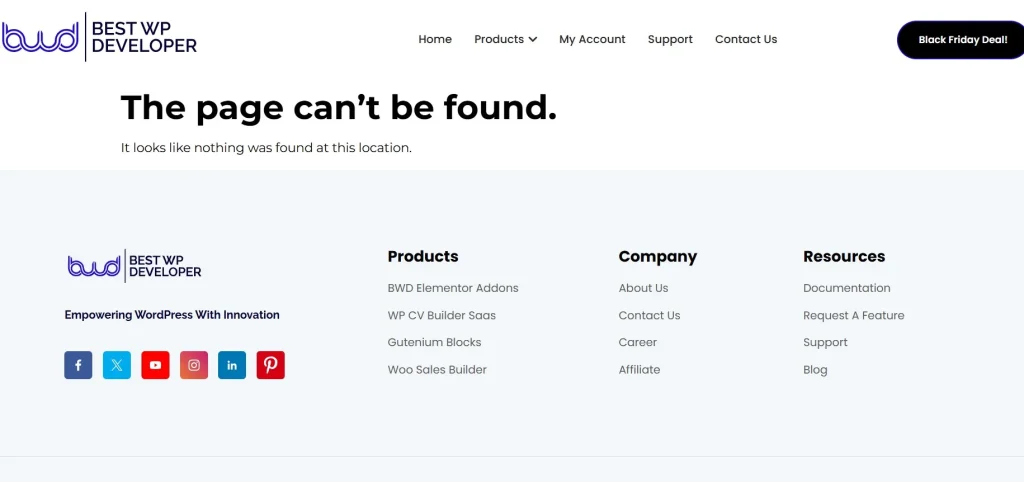Open the Gutenium Blocks footer link
The height and width of the screenshot is (482, 1024).
pos(435,342)
